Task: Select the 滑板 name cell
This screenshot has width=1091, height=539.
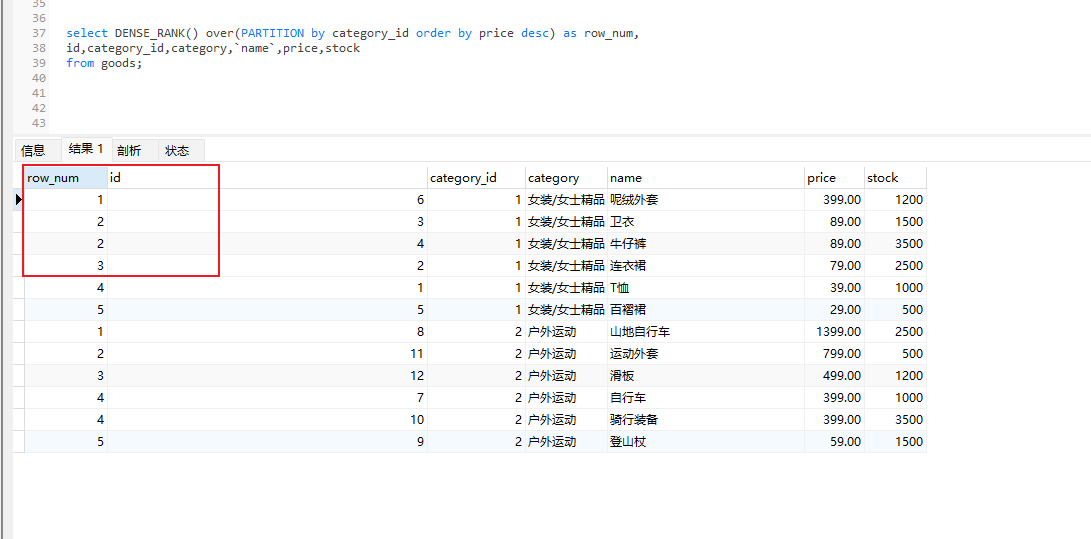Action: [x=706, y=376]
